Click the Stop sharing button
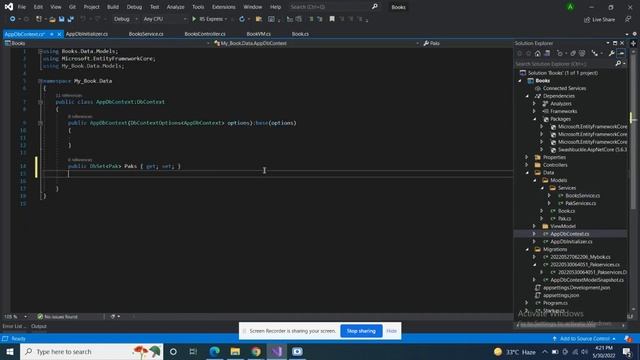This screenshot has width=640, height=360. tap(361, 331)
